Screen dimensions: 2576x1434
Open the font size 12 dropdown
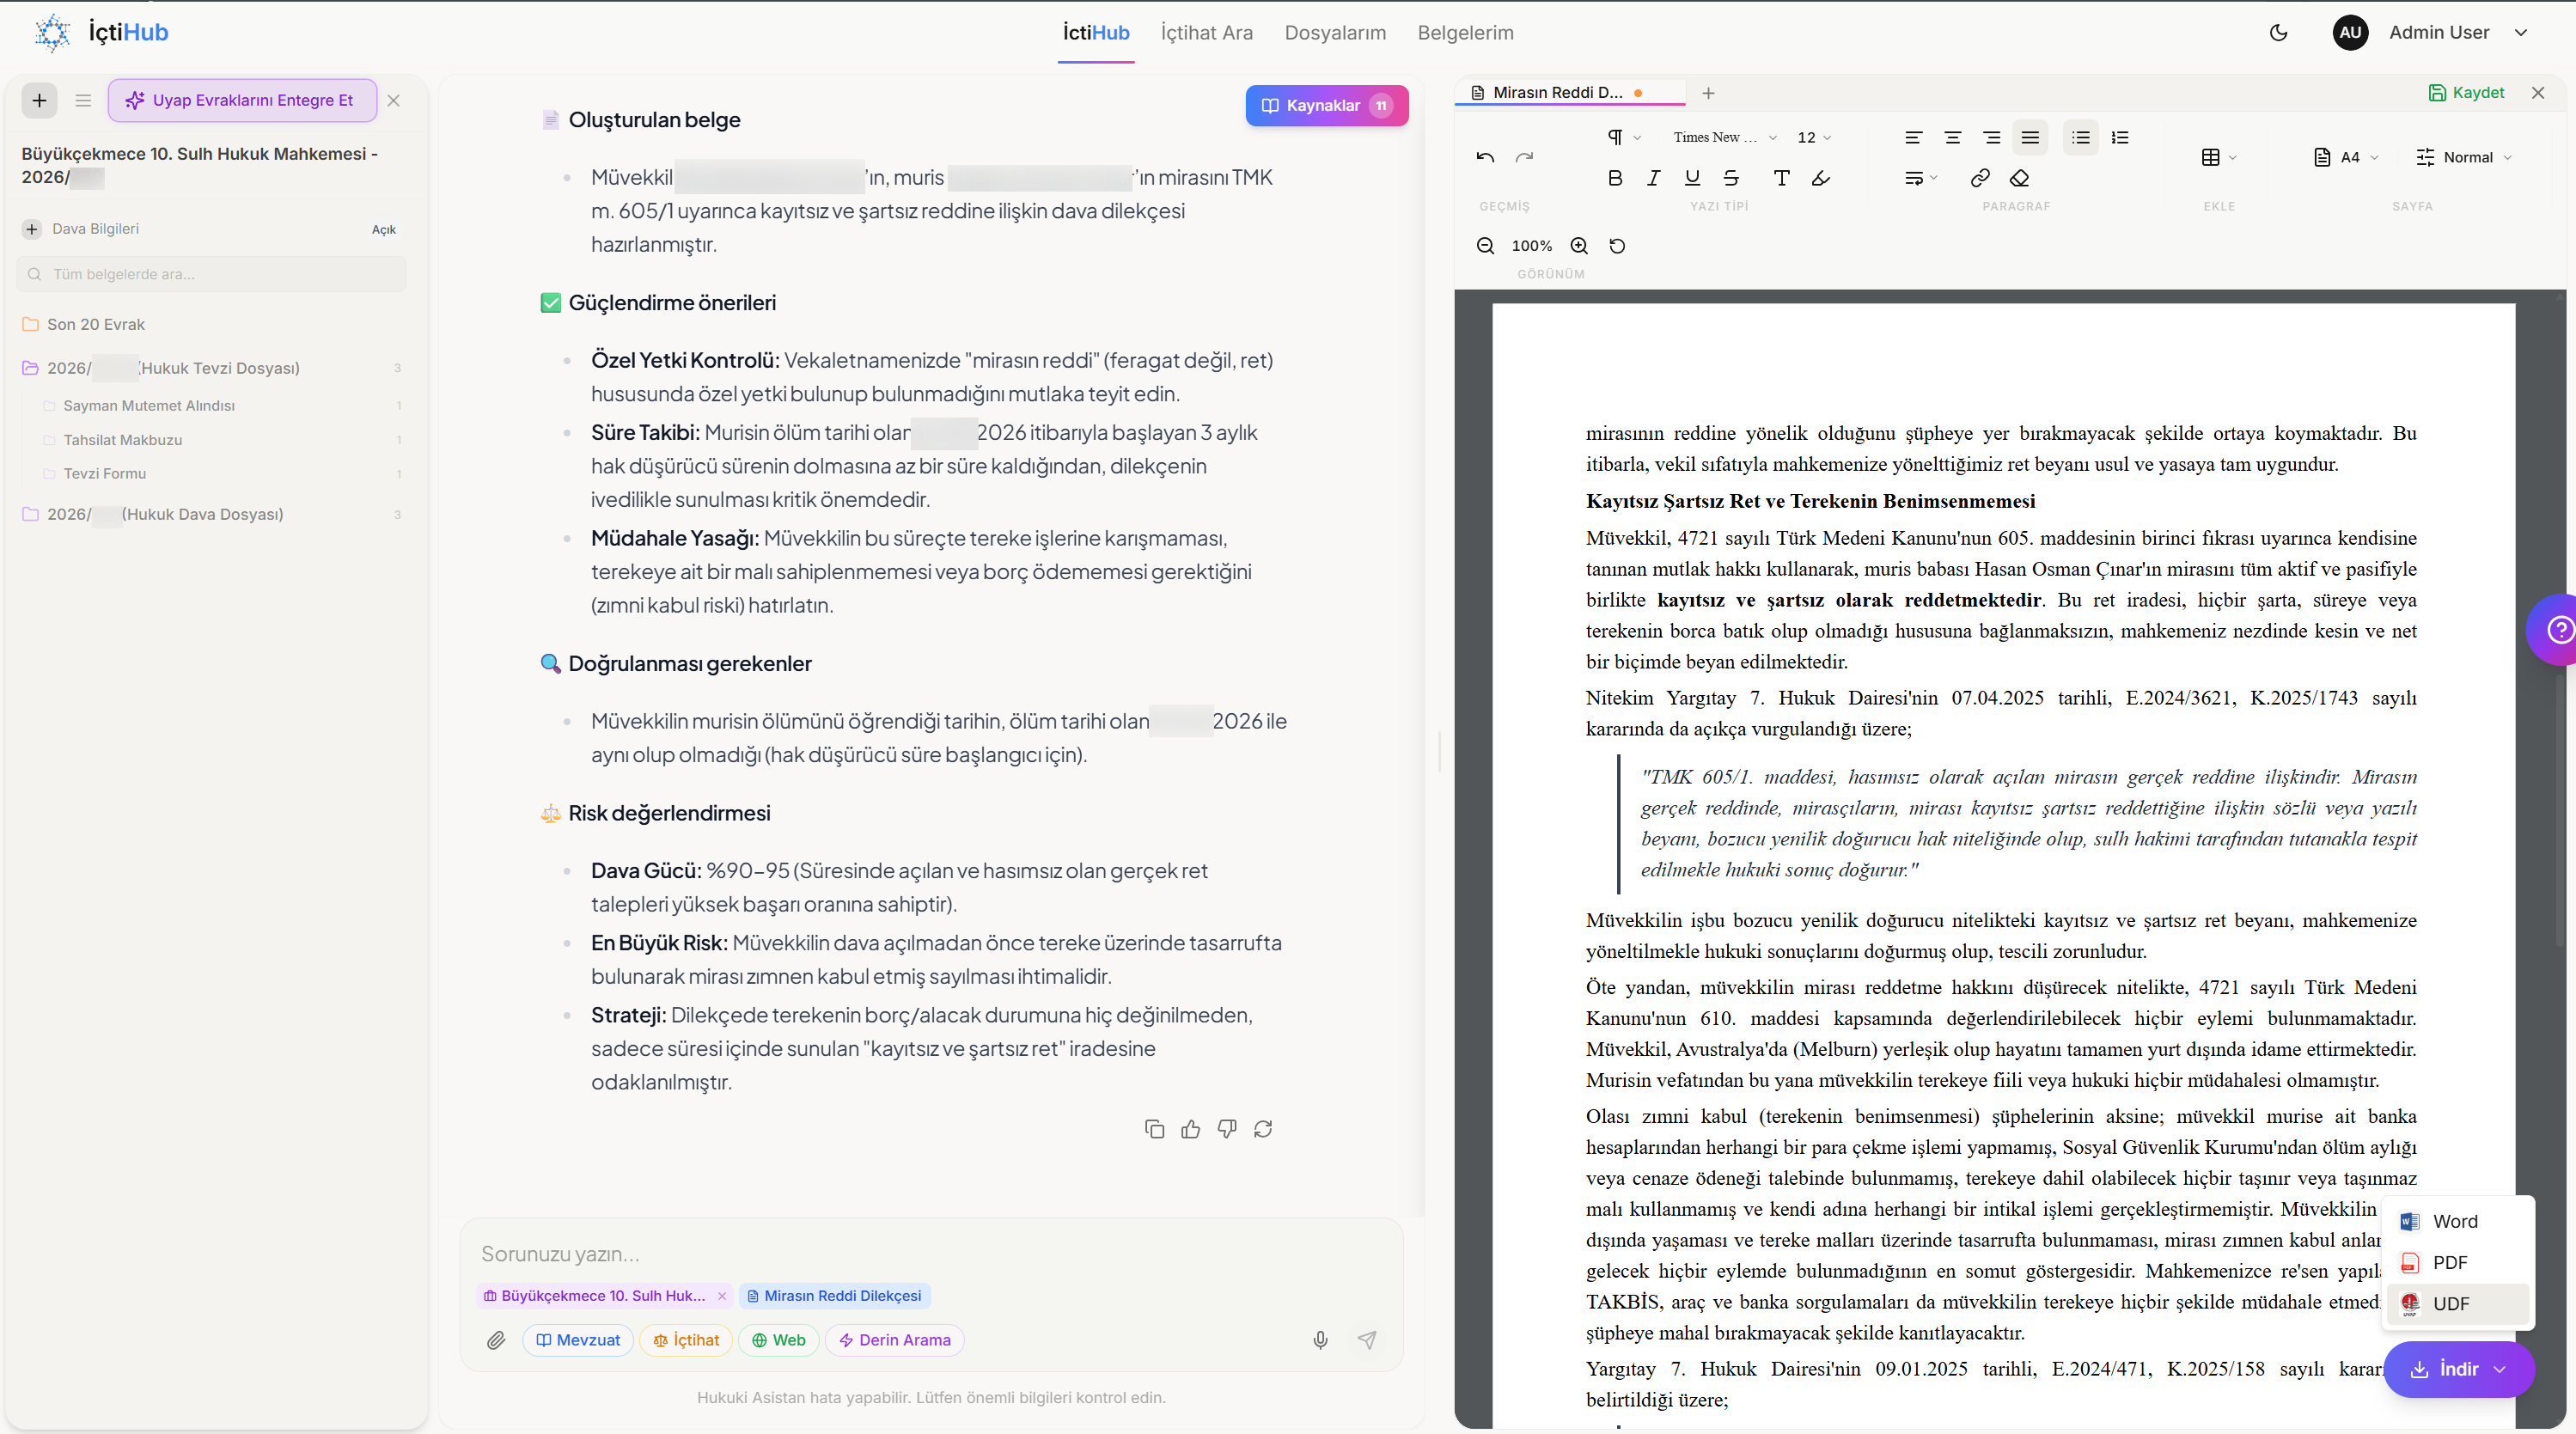(x=1814, y=137)
